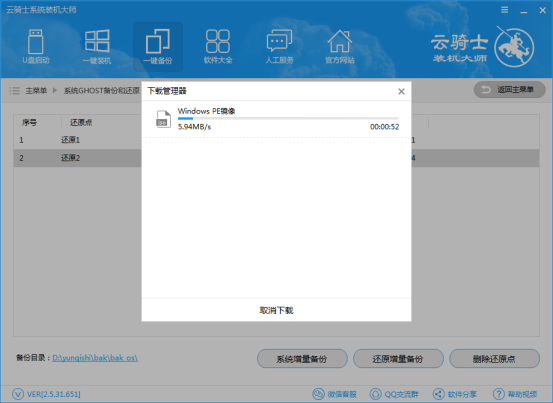Click the Windows PE镜像 title text
The height and width of the screenshot is (403, 553).
(x=206, y=111)
